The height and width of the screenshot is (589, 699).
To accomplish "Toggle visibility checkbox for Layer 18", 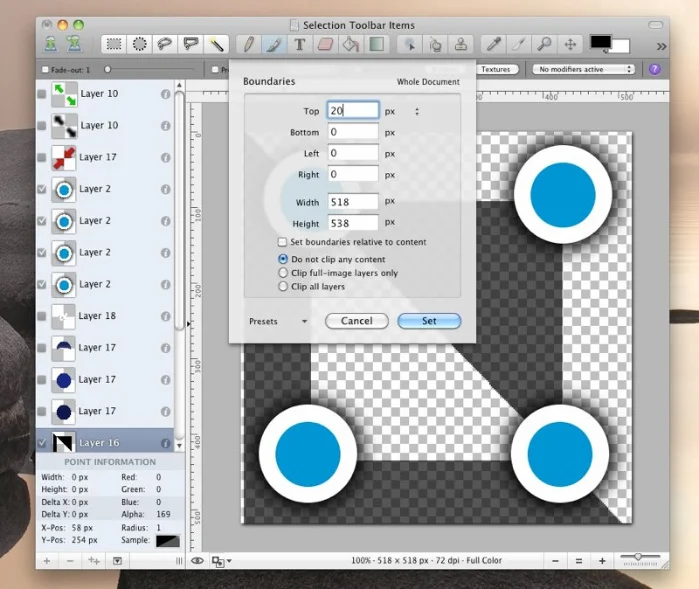I will click(x=41, y=316).
